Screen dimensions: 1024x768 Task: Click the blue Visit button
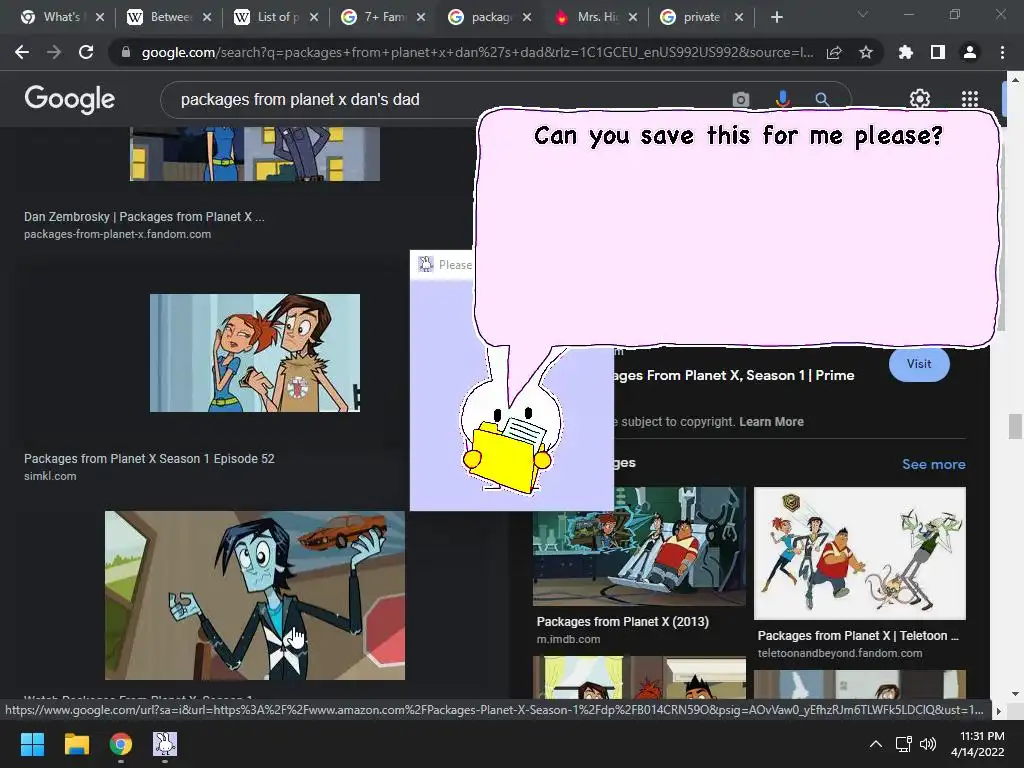pos(919,364)
